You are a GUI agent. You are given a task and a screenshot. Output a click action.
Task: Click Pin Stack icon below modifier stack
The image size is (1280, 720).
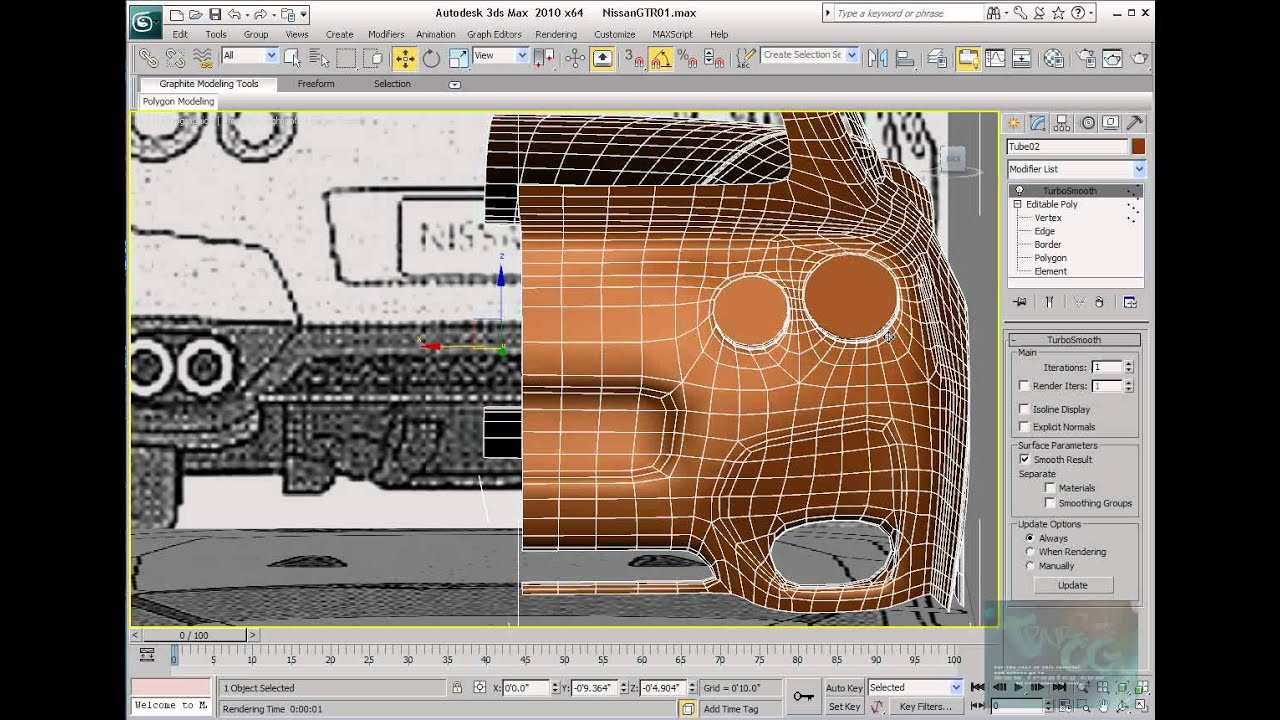[1019, 301]
